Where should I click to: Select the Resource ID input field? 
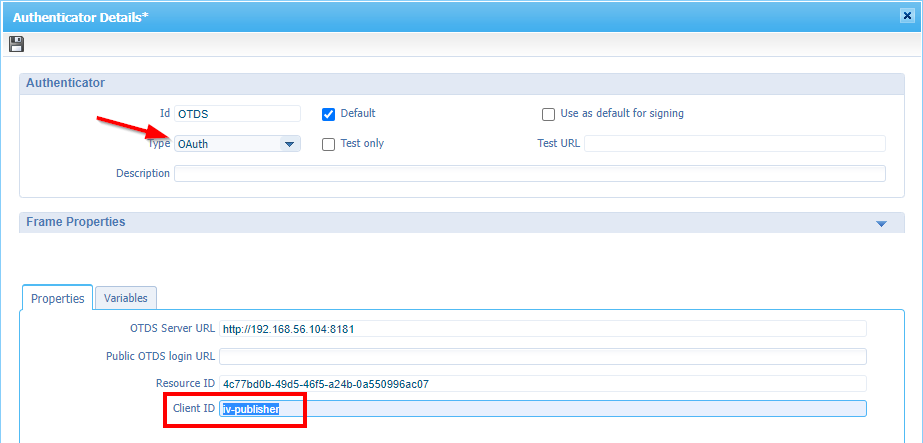click(x=542, y=384)
